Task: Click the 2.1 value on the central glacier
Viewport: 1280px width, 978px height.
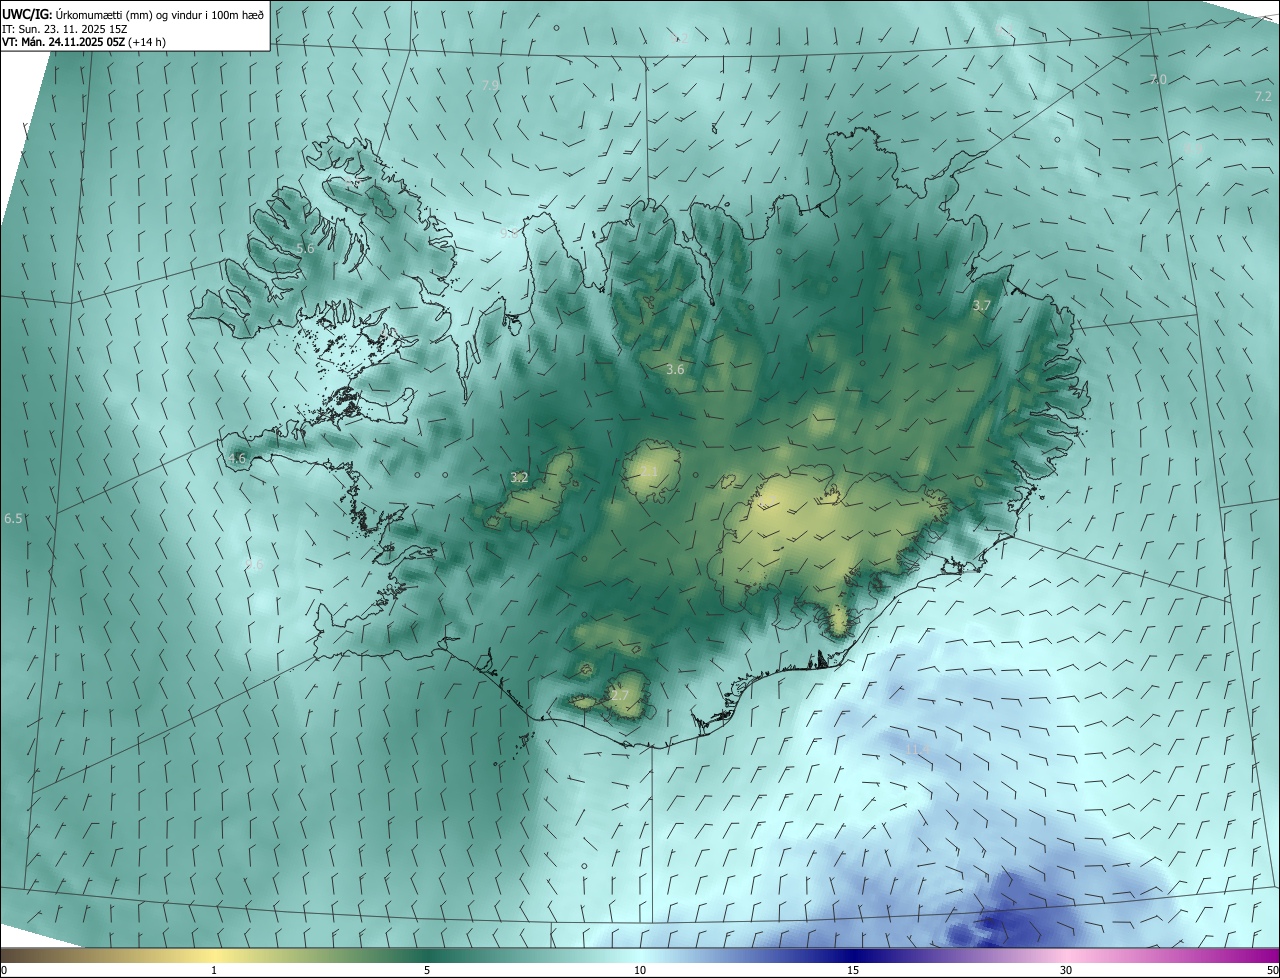Action: tap(648, 472)
